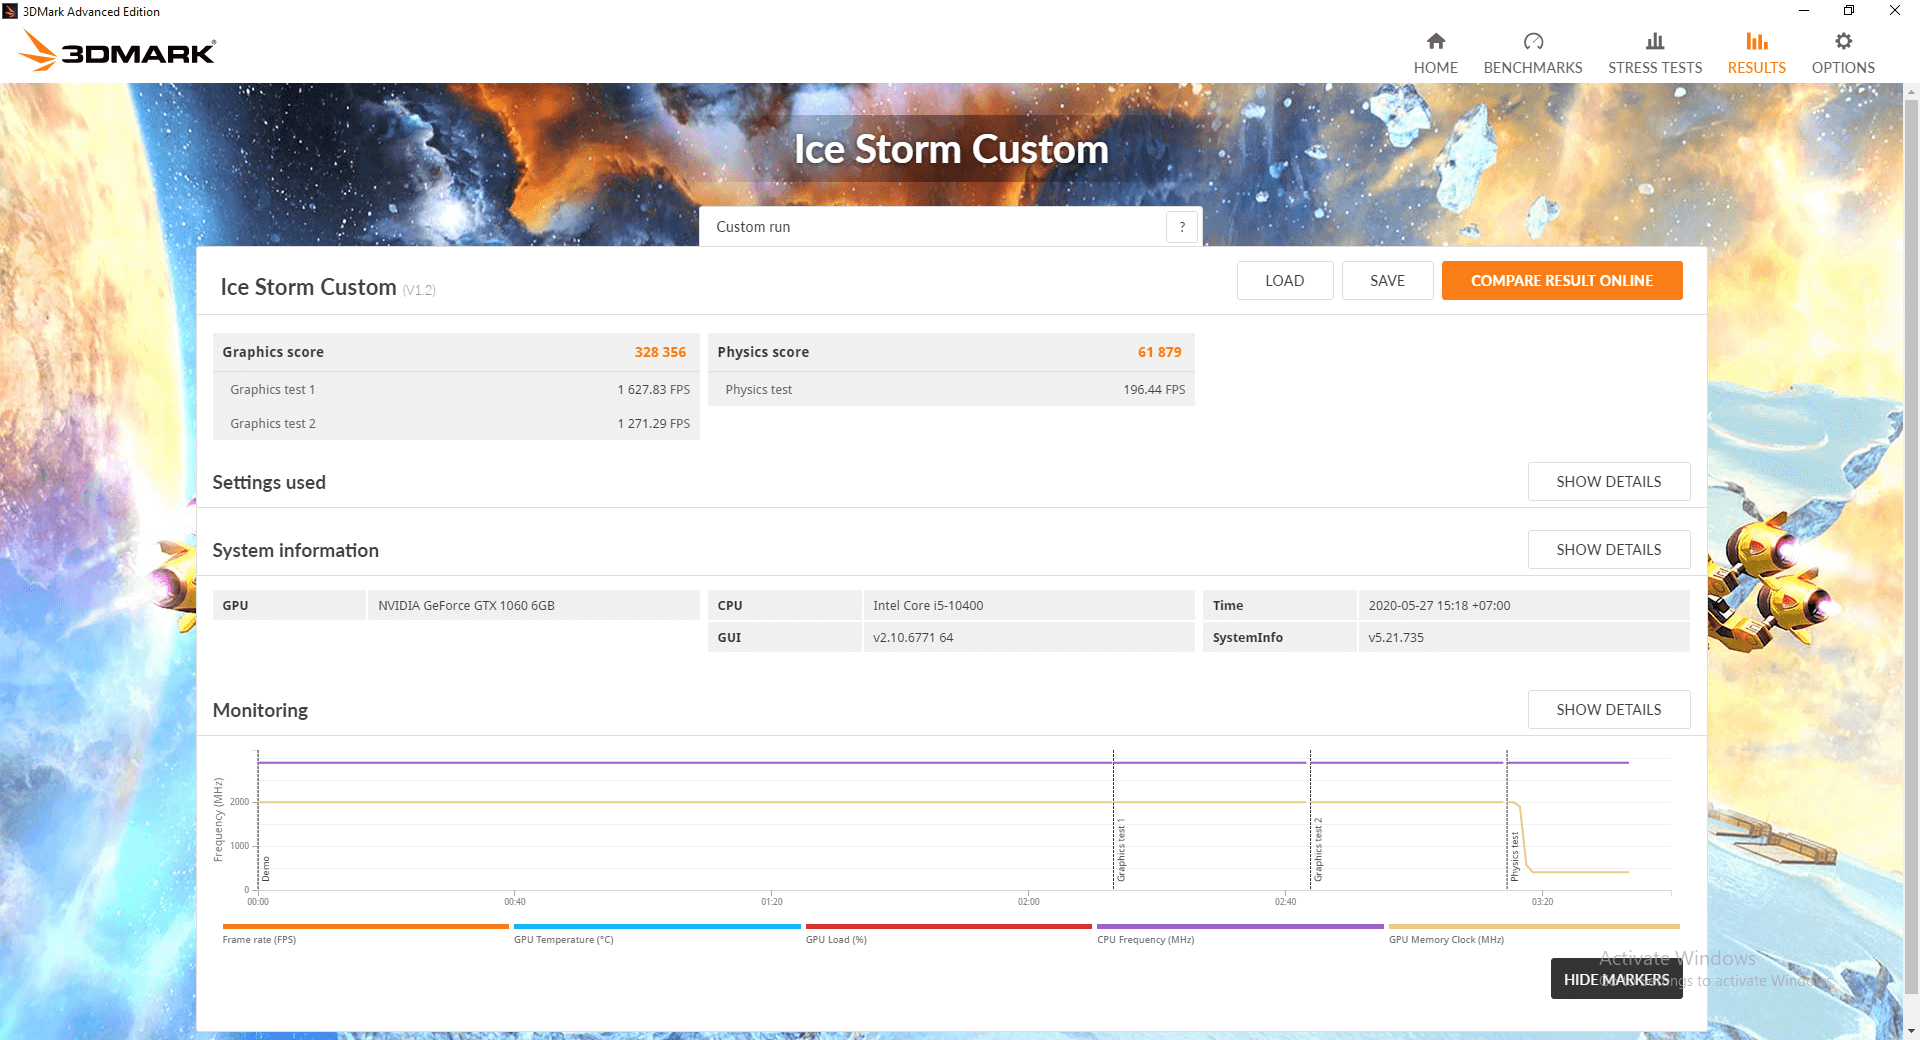Click the Physics test chart marker

point(1514,857)
